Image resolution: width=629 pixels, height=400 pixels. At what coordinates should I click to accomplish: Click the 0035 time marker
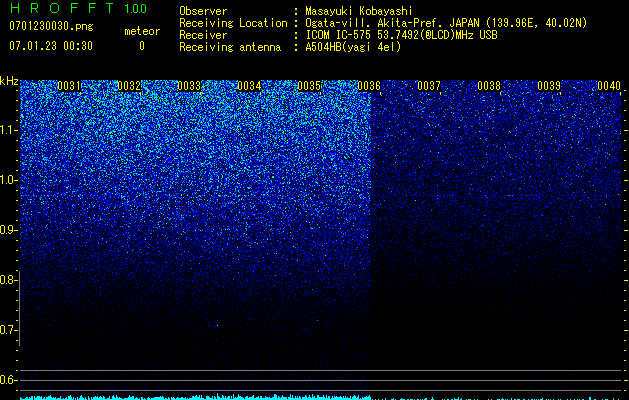point(309,86)
